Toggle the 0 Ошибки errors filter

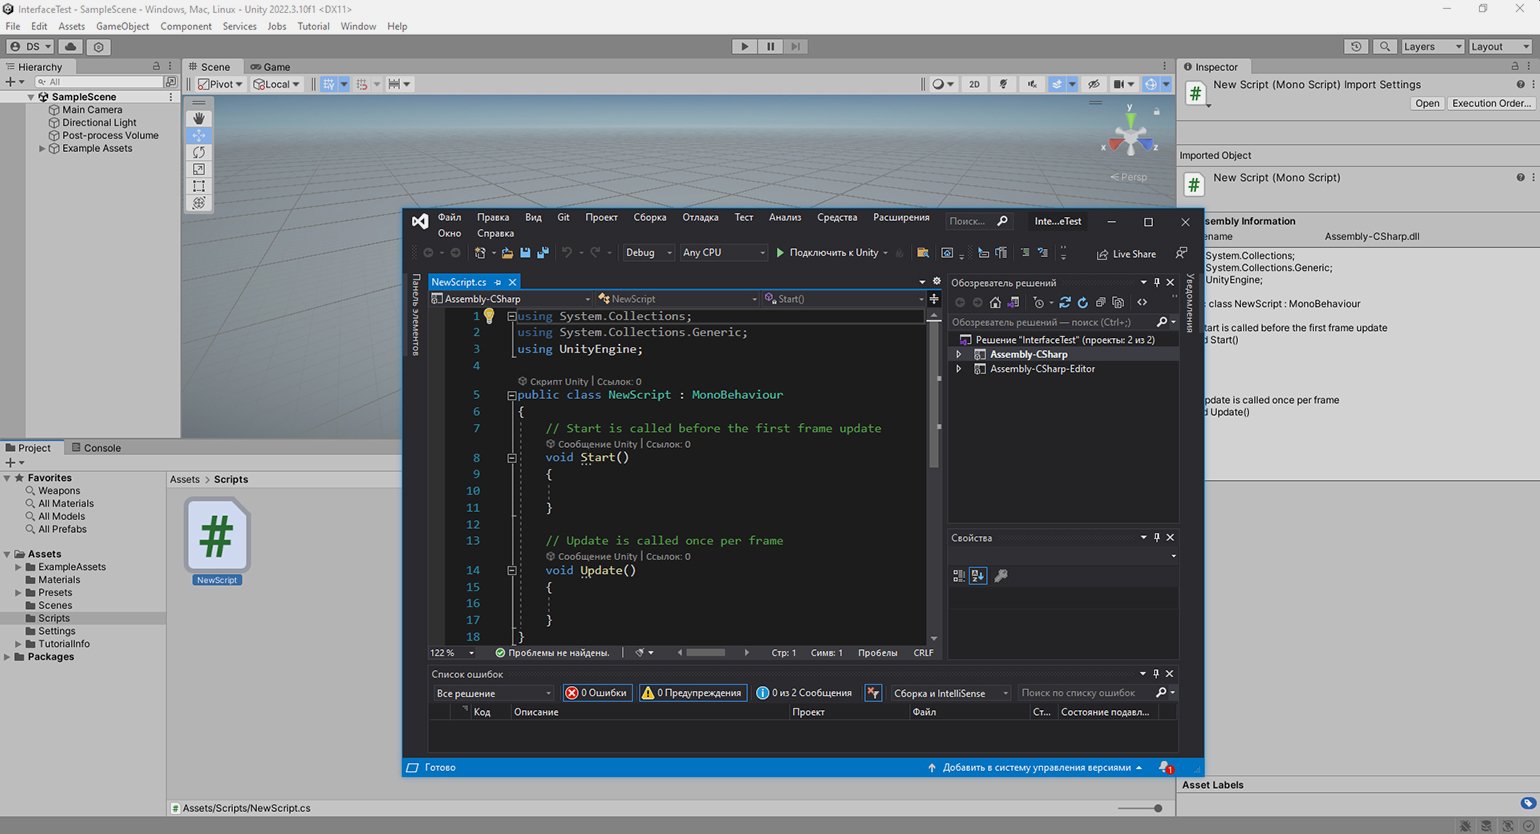point(597,693)
